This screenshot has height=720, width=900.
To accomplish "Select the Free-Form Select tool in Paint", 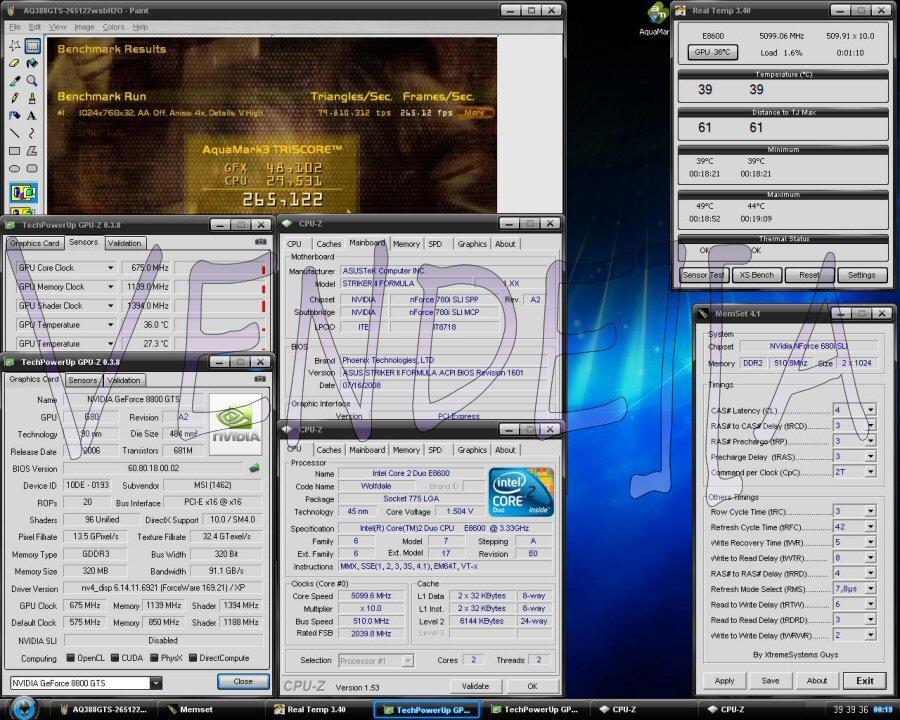I will (15, 45).
